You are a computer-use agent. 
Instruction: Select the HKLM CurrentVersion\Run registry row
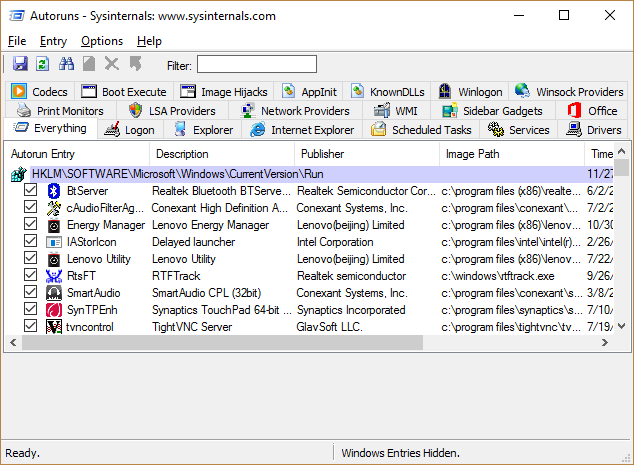click(x=309, y=174)
